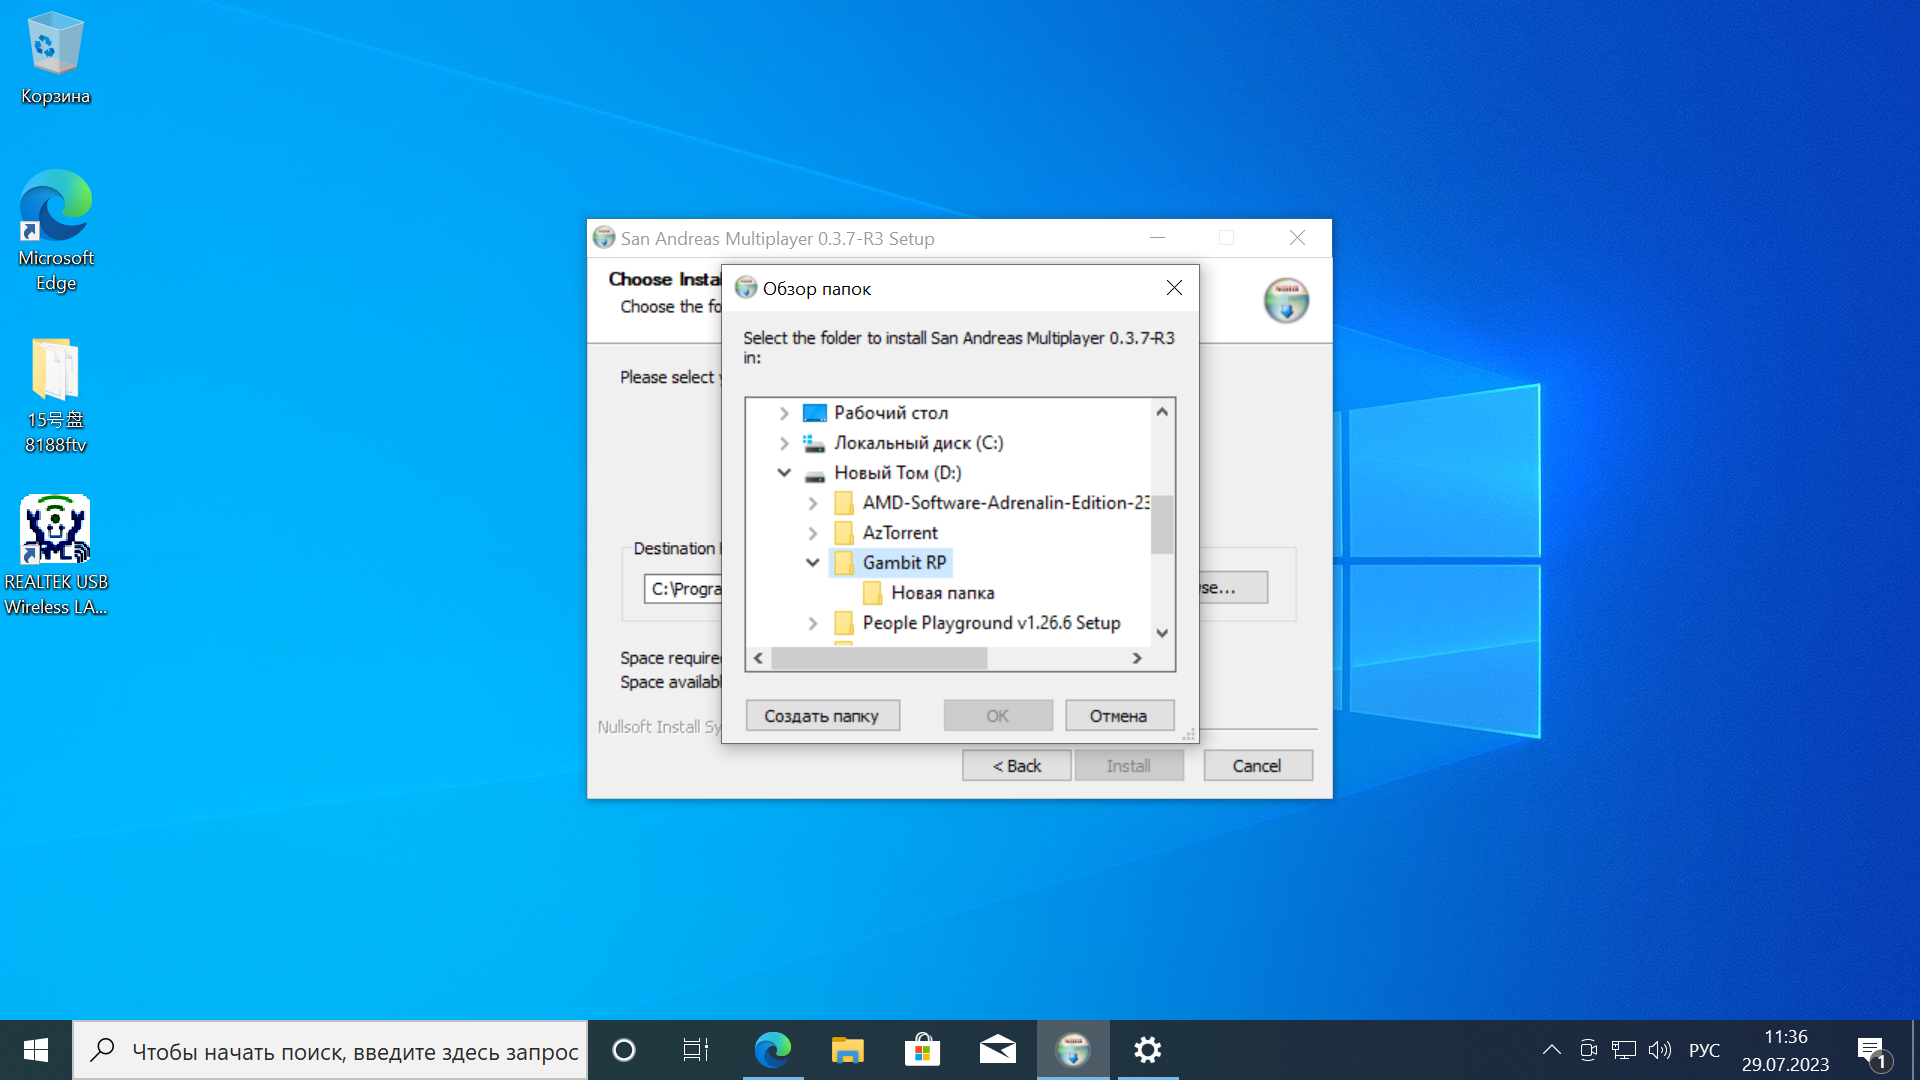This screenshot has height=1080, width=1920.
Task: Select the Gambit RP folder
Action: tap(904, 563)
